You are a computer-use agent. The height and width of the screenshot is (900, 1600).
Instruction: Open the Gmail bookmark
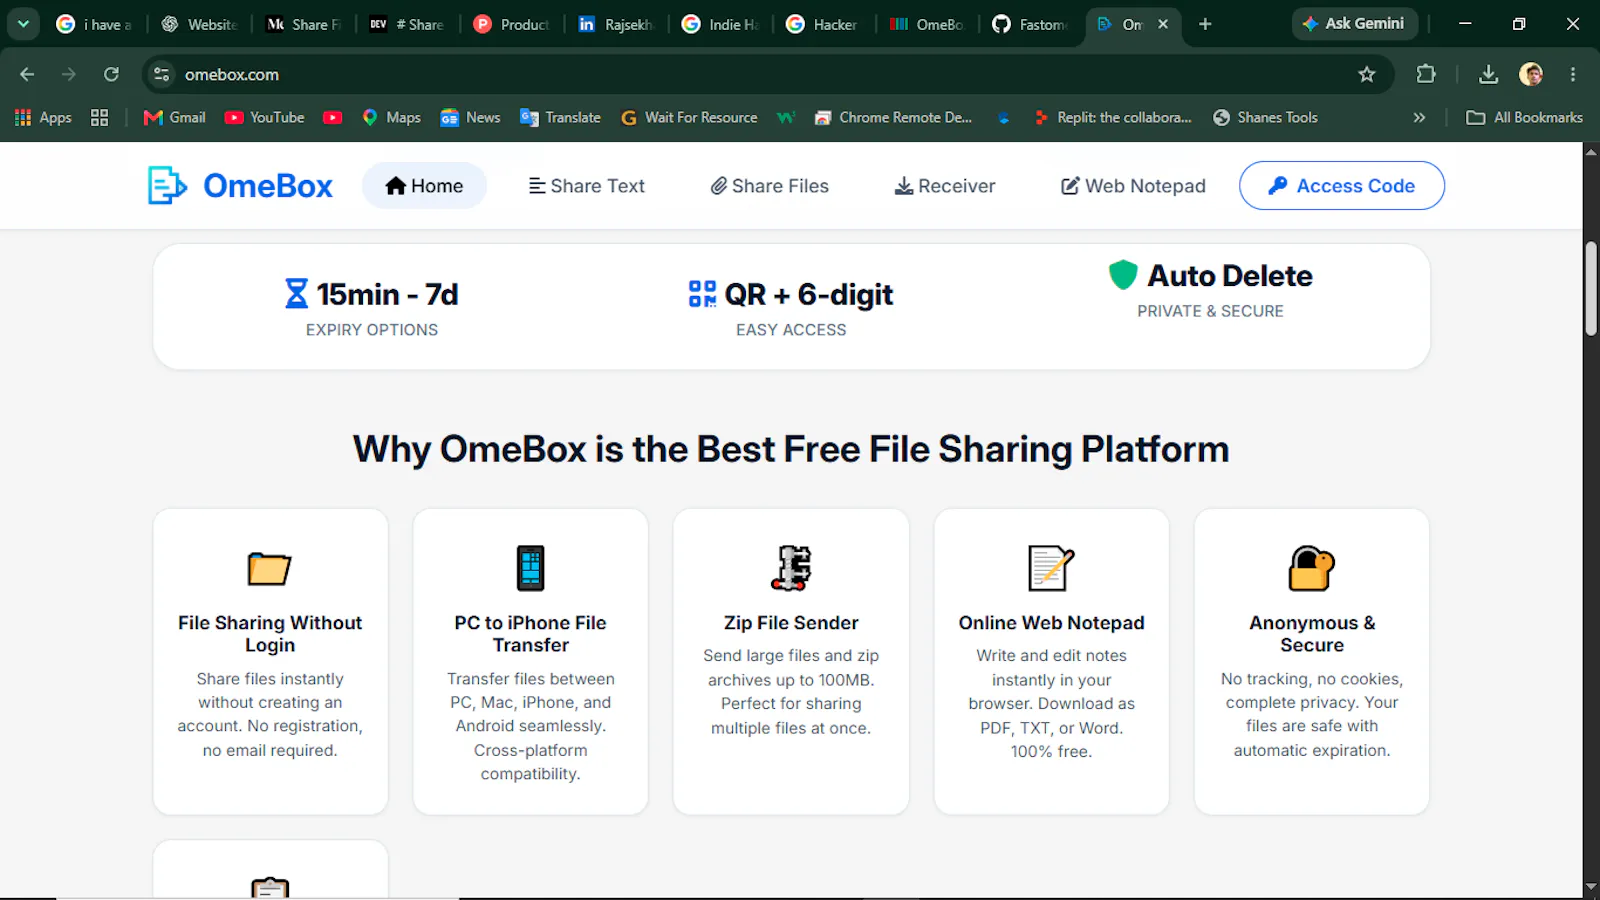click(175, 117)
